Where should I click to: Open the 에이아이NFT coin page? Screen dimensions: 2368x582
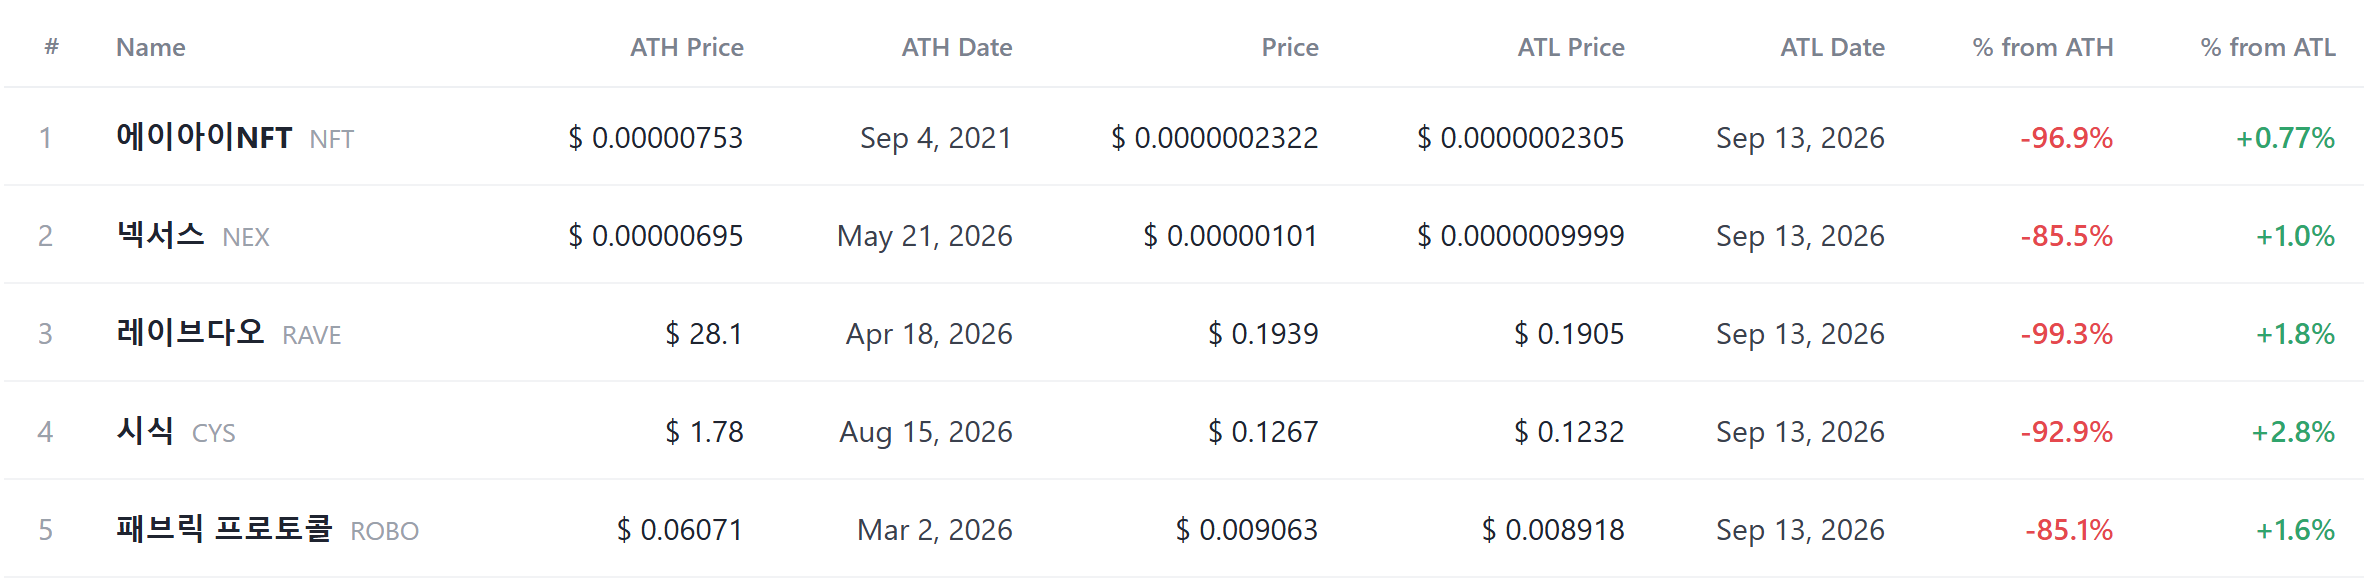point(204,137)
